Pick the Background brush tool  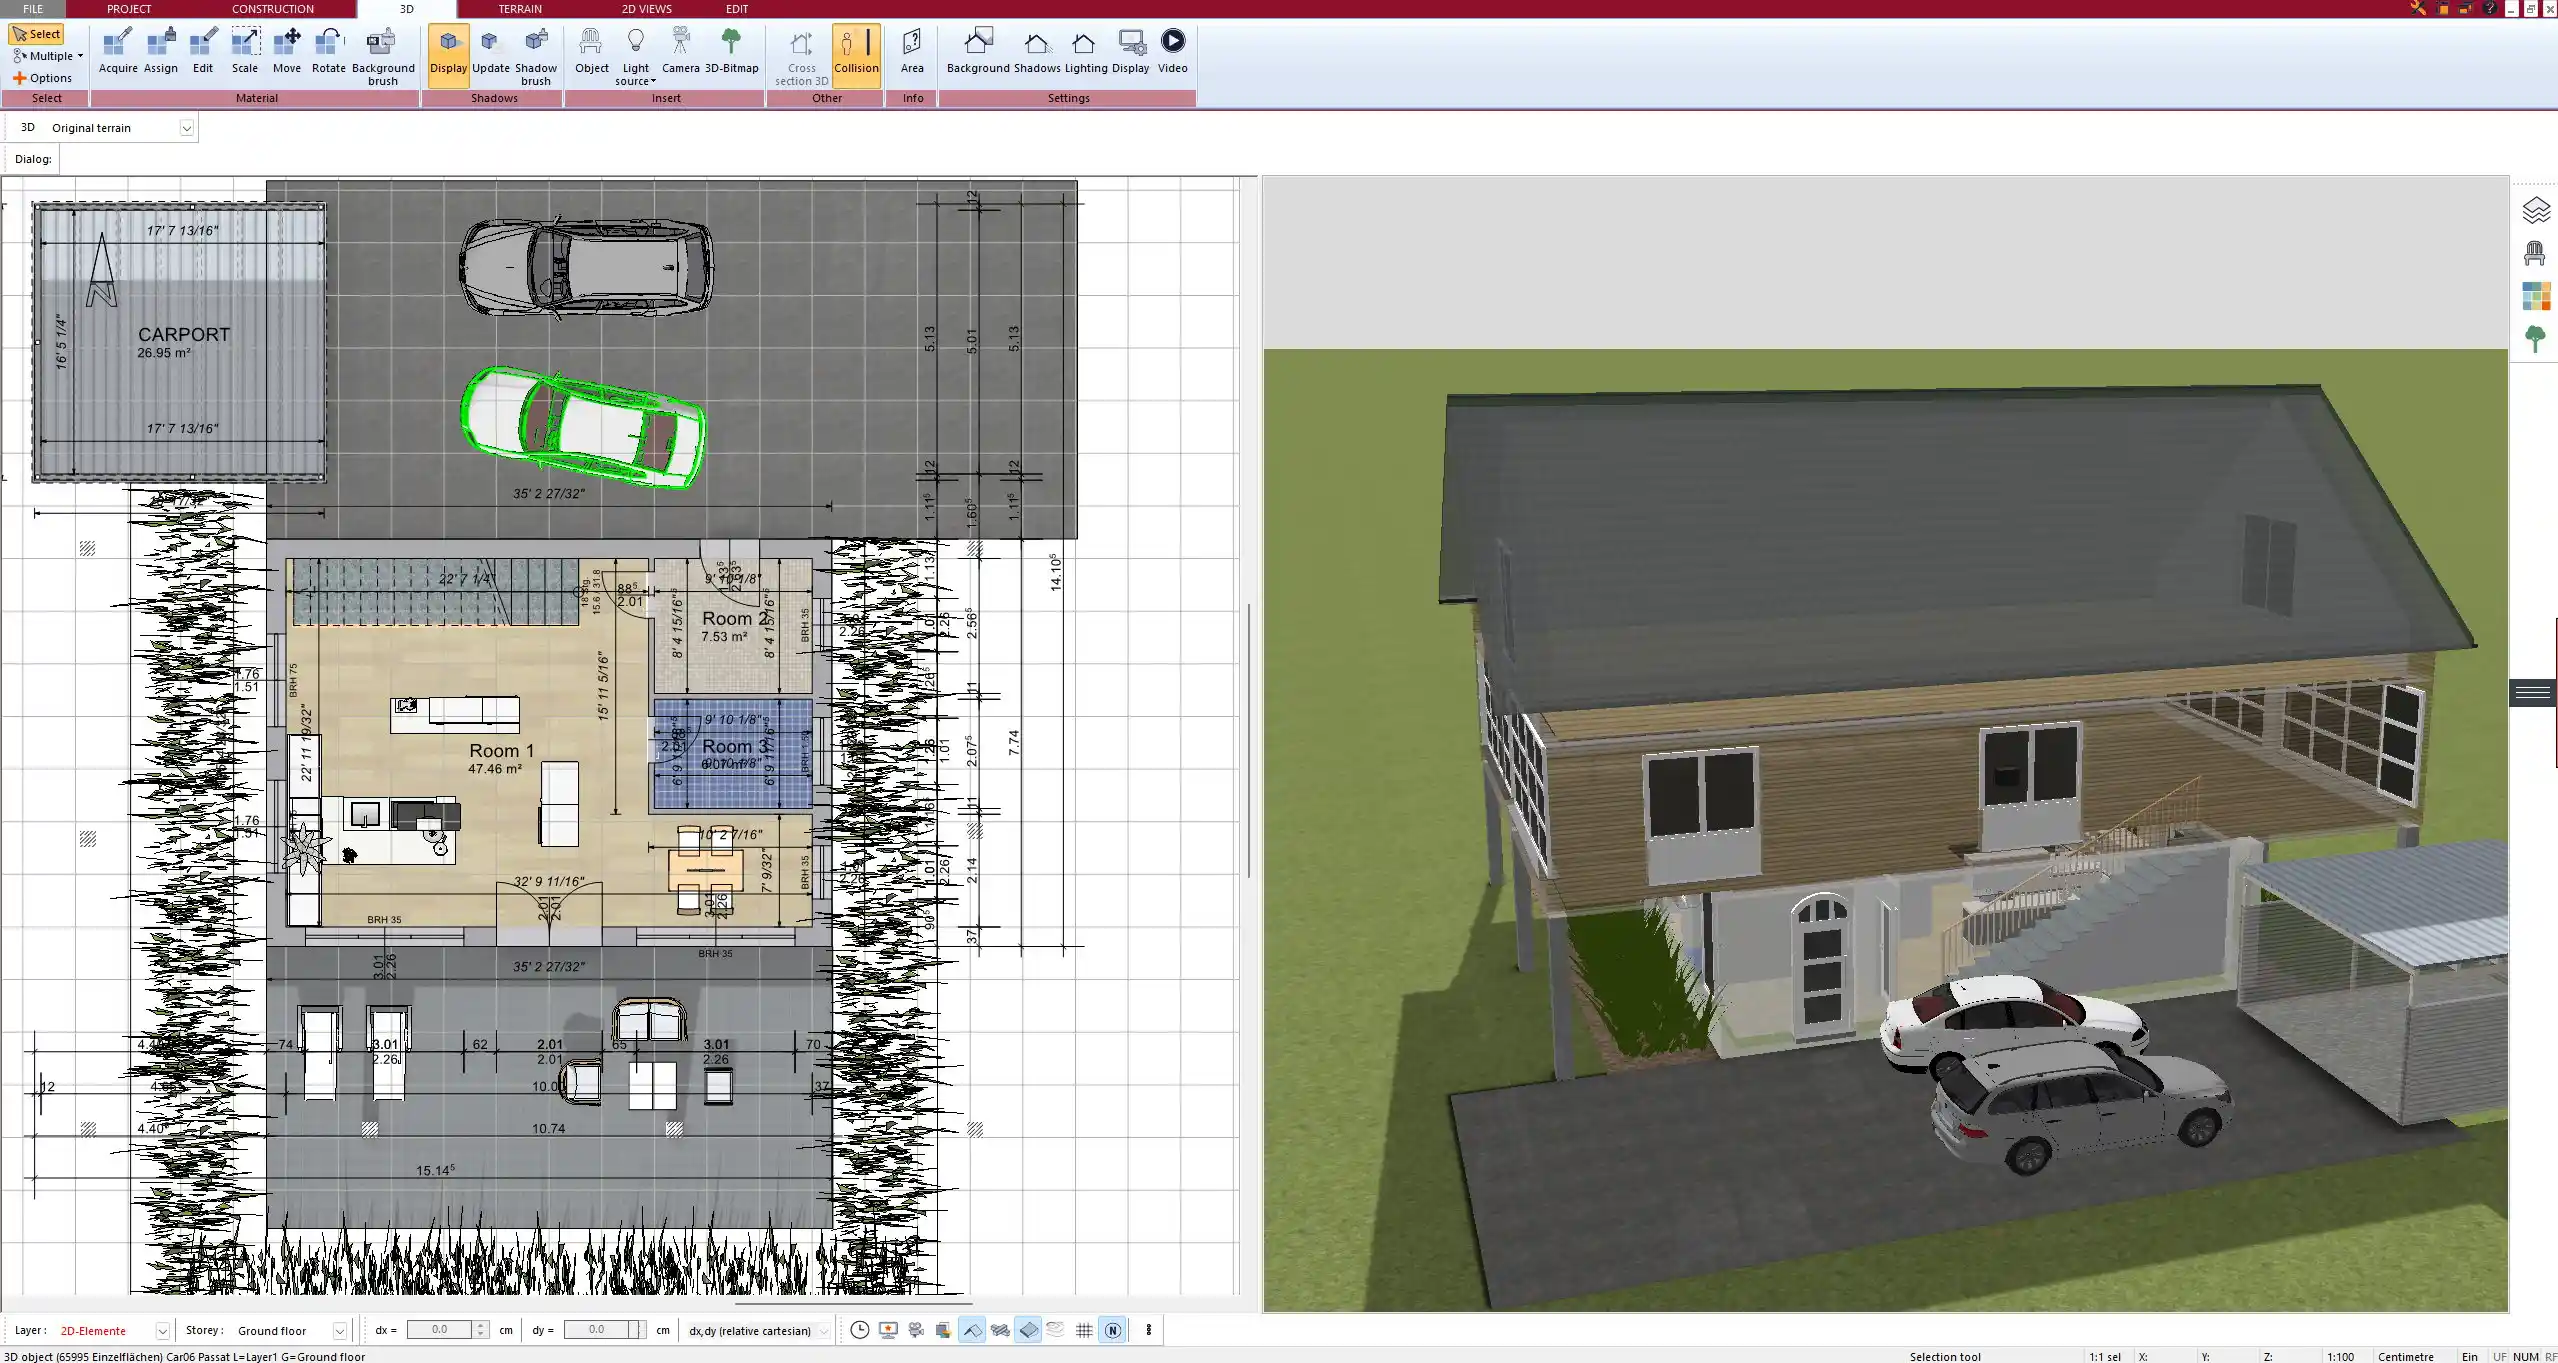coord(383,57)
